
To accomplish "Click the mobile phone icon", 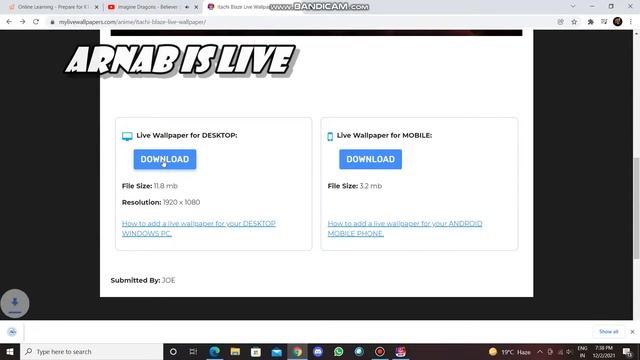I will pos(330,136).
